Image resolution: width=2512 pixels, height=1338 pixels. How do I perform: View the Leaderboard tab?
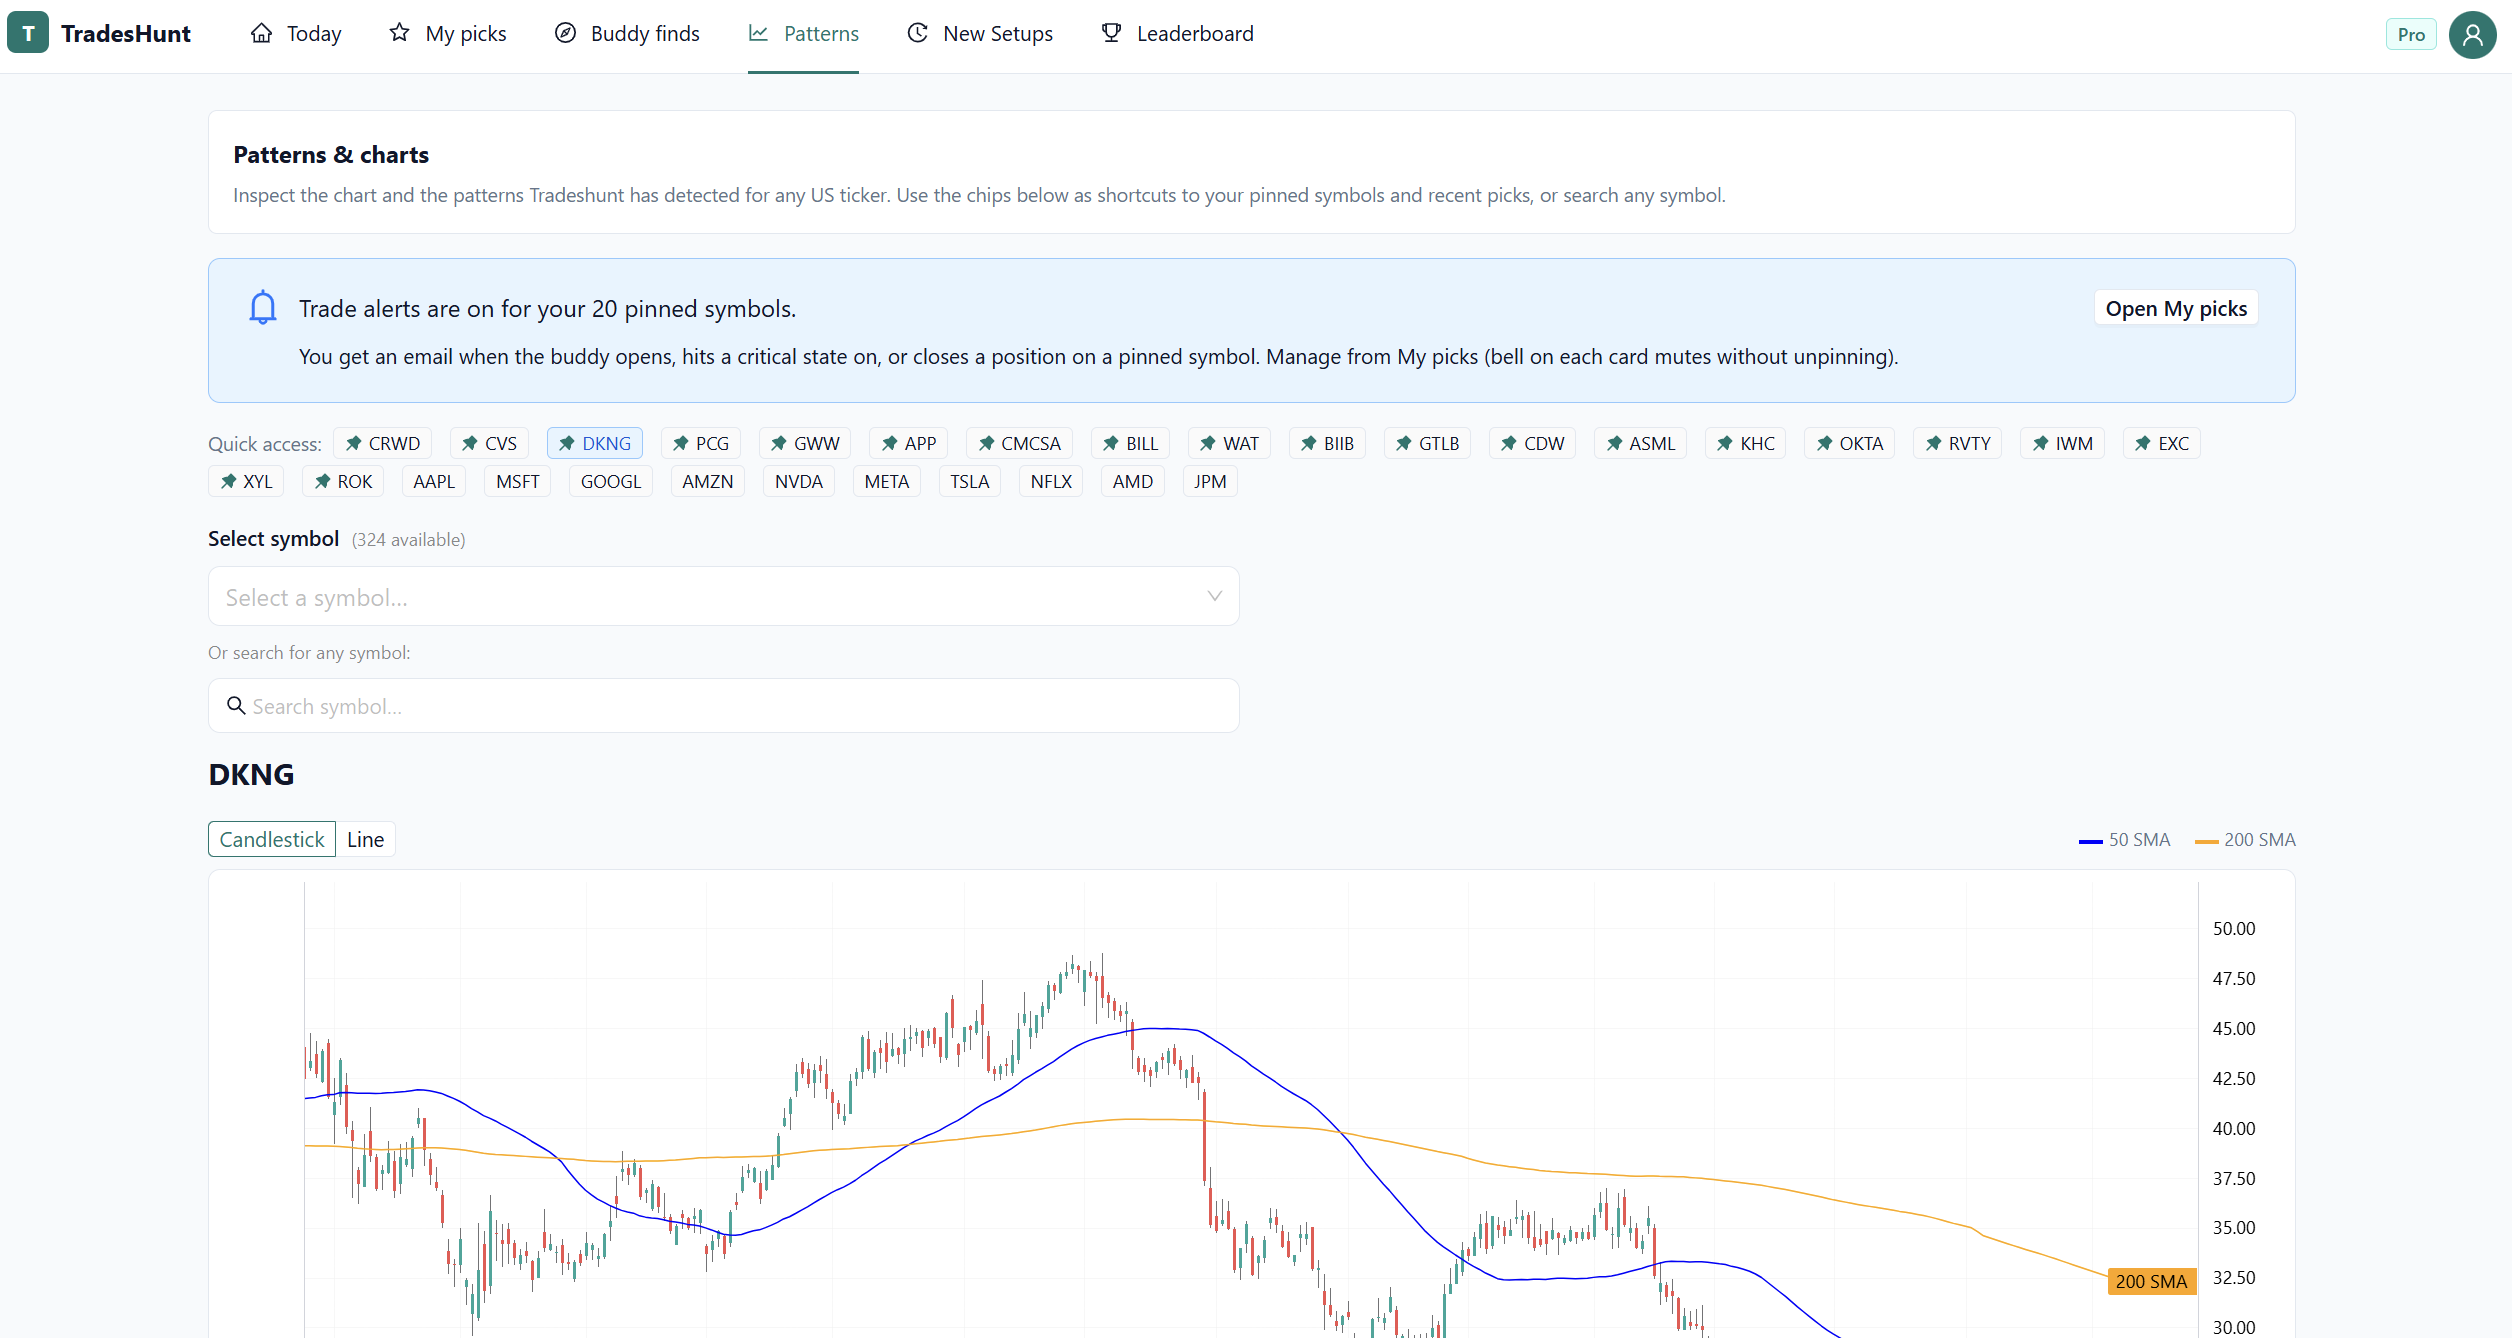click(1177, 34)
